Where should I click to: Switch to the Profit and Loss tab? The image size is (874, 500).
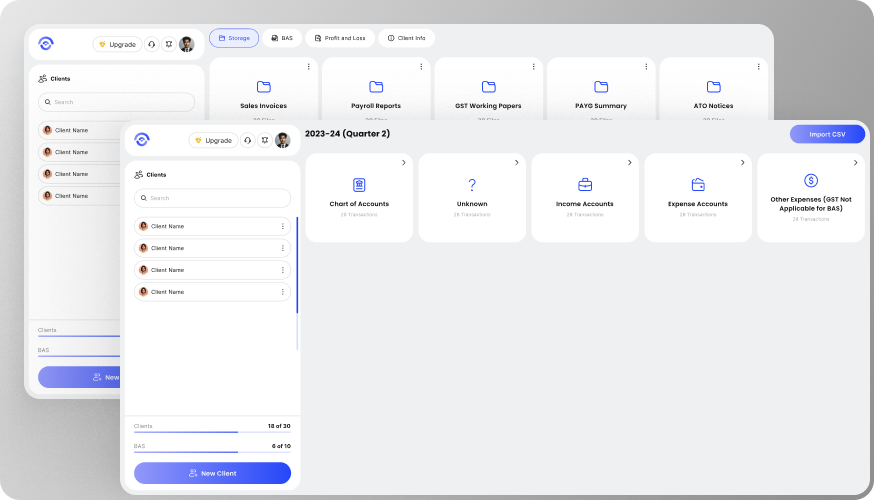click(x=340, y=38)
